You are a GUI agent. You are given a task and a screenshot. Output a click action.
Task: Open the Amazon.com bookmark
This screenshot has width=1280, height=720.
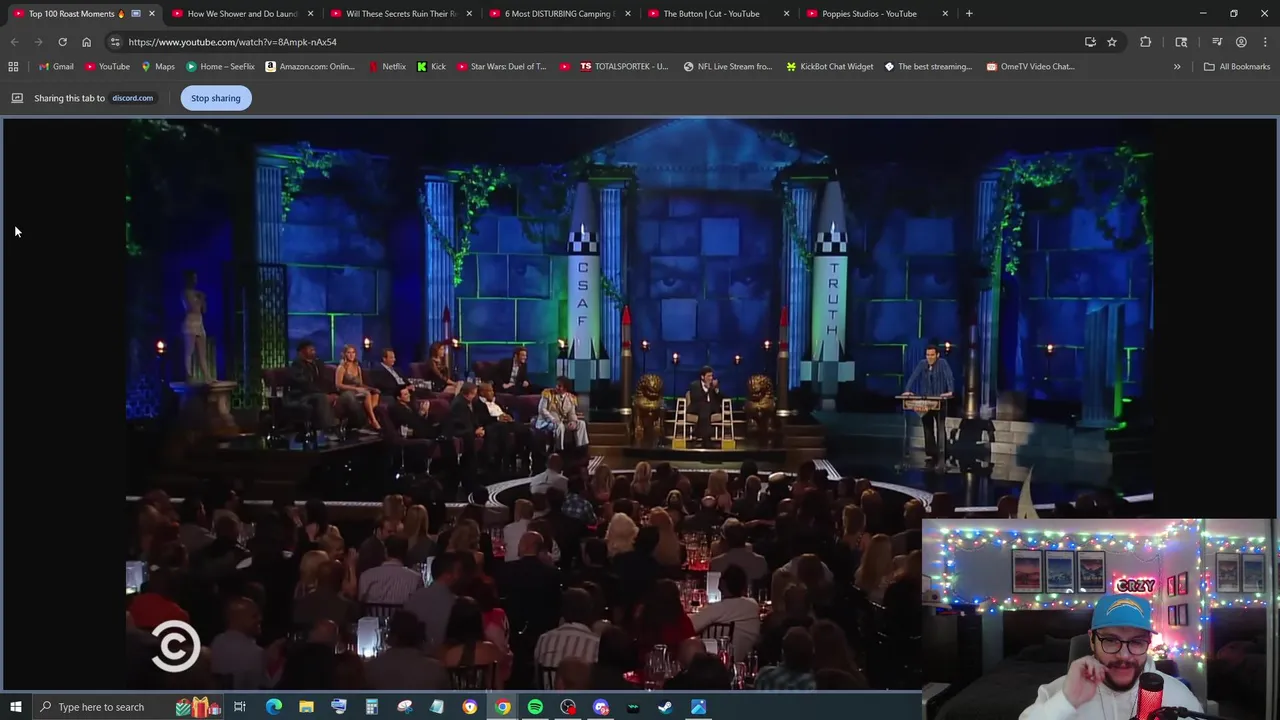(310, 67)
